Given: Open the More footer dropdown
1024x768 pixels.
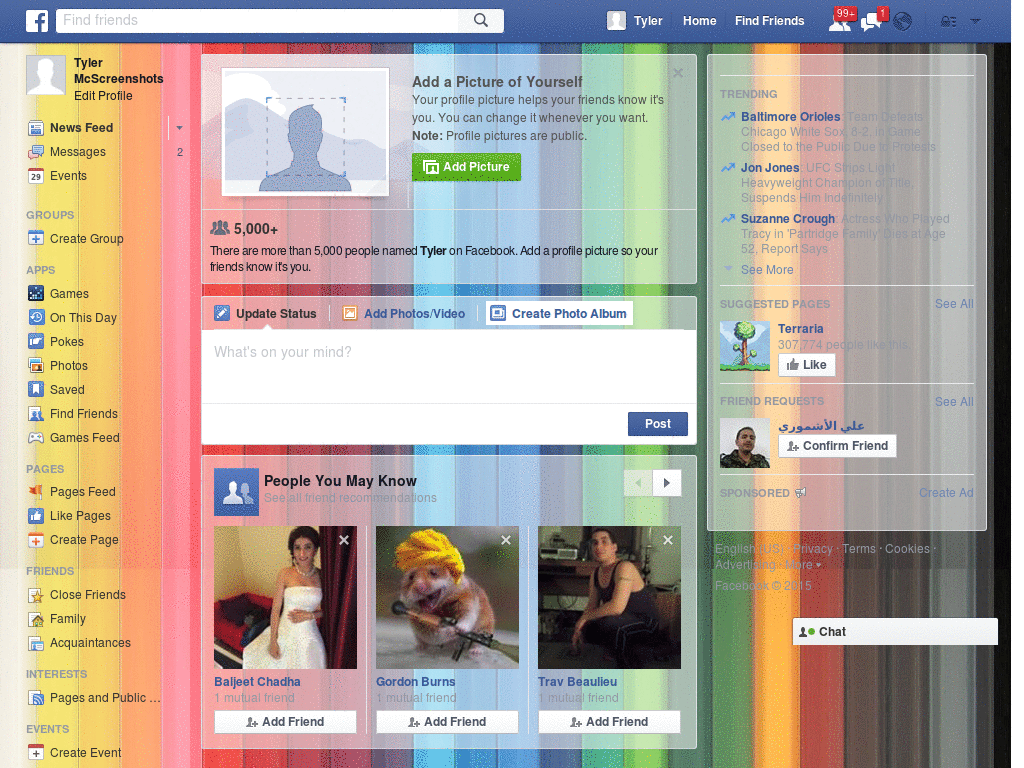Looking at the screenshot, I should (x=803, y=565).
